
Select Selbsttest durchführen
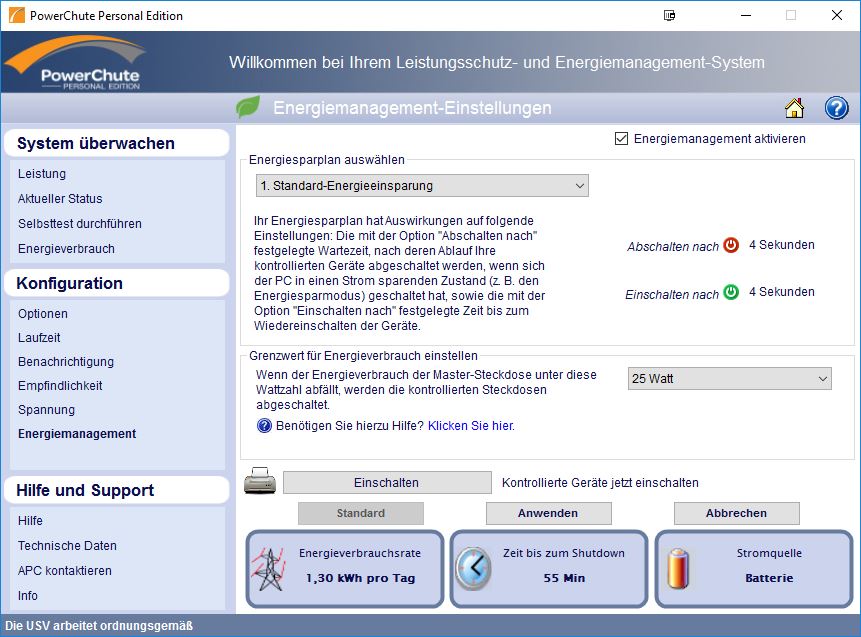(x=80, y=224)
